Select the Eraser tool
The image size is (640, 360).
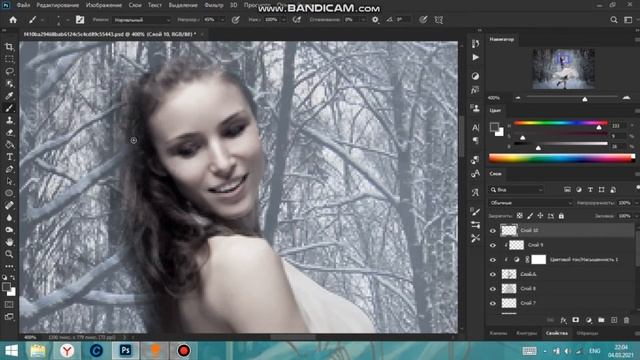point(9,133)
